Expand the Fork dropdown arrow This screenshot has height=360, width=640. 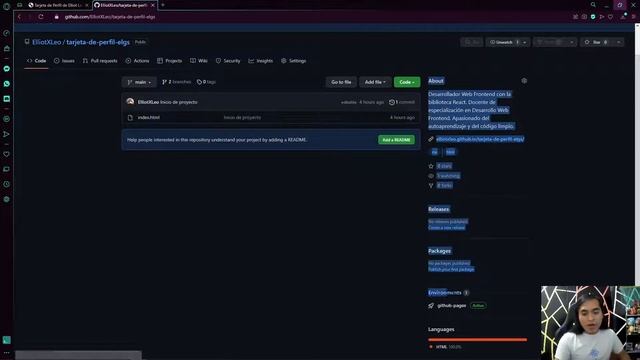[x=572, y=42]
